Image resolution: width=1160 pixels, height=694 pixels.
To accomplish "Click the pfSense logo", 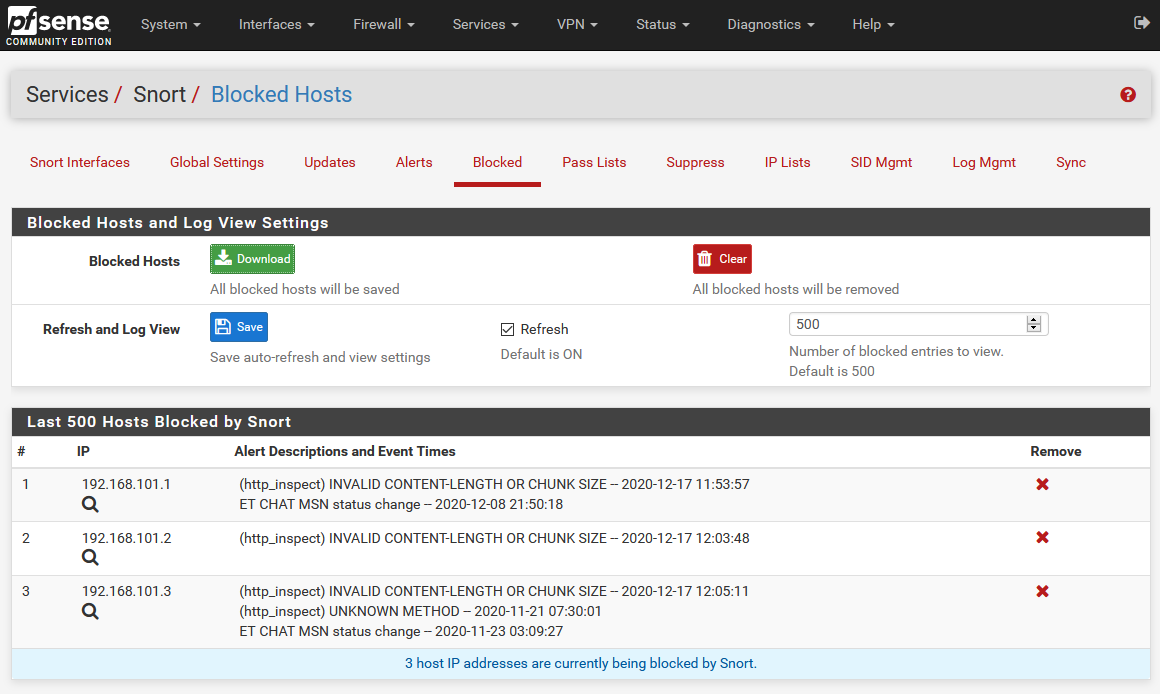I will (x=58, y=25).
